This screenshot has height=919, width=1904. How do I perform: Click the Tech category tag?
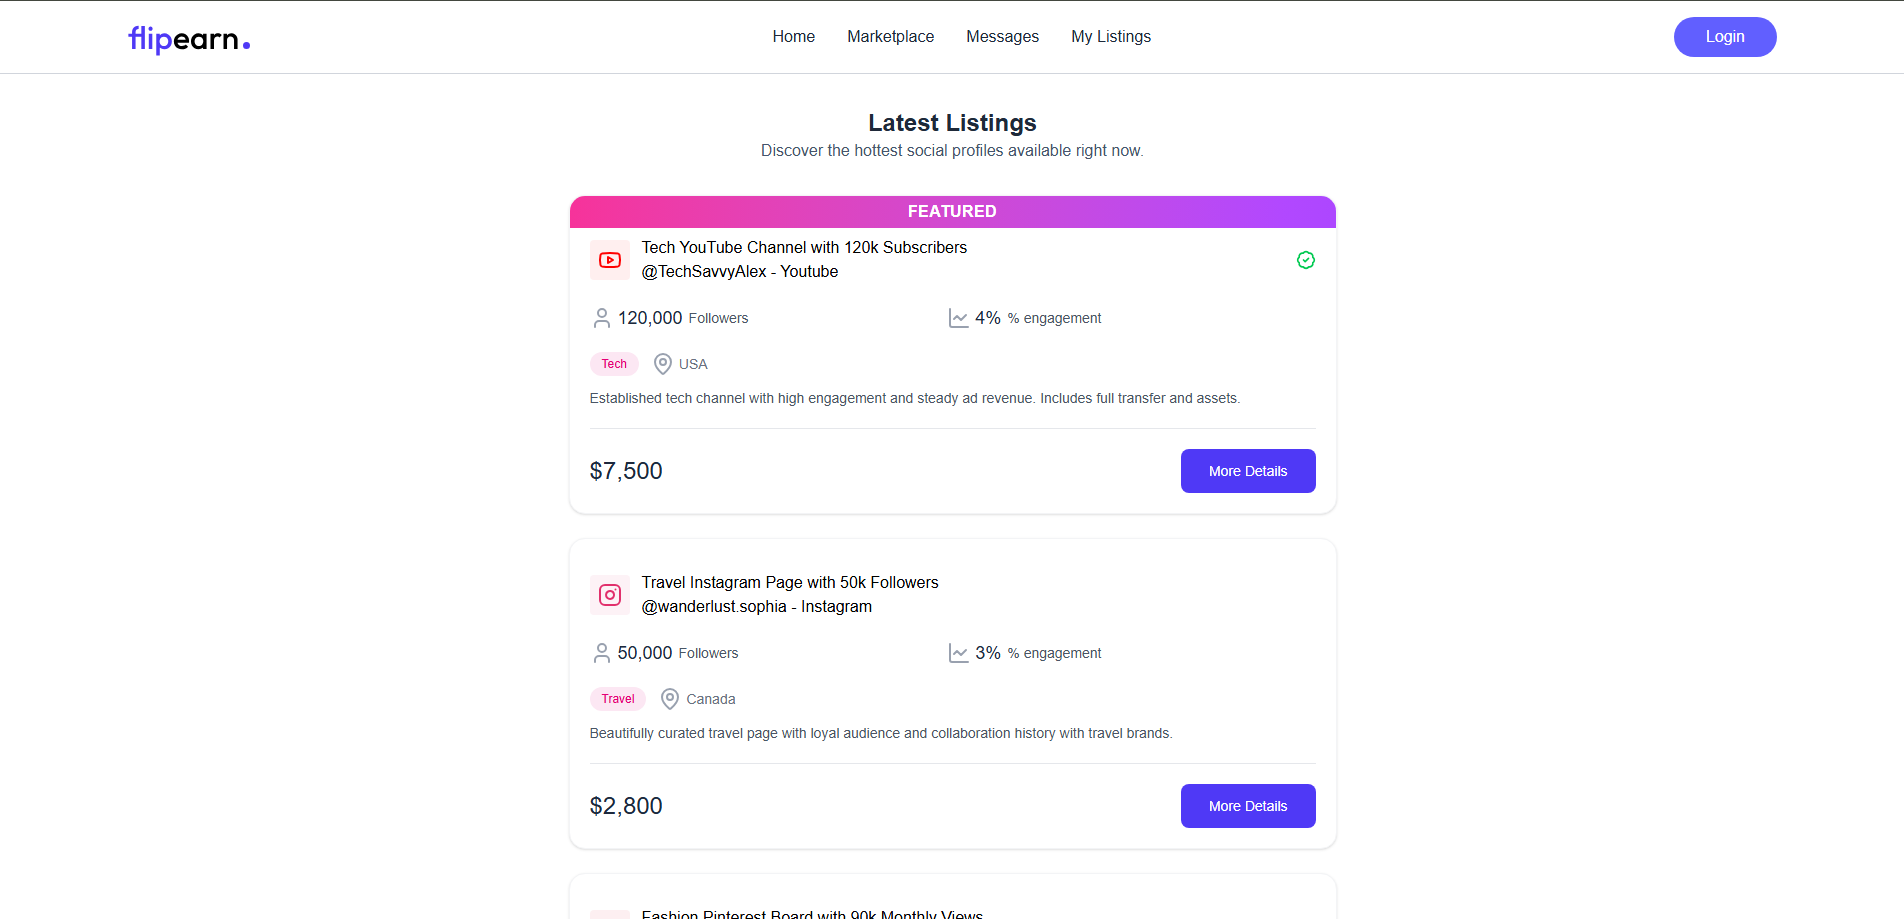click(614, 364)
